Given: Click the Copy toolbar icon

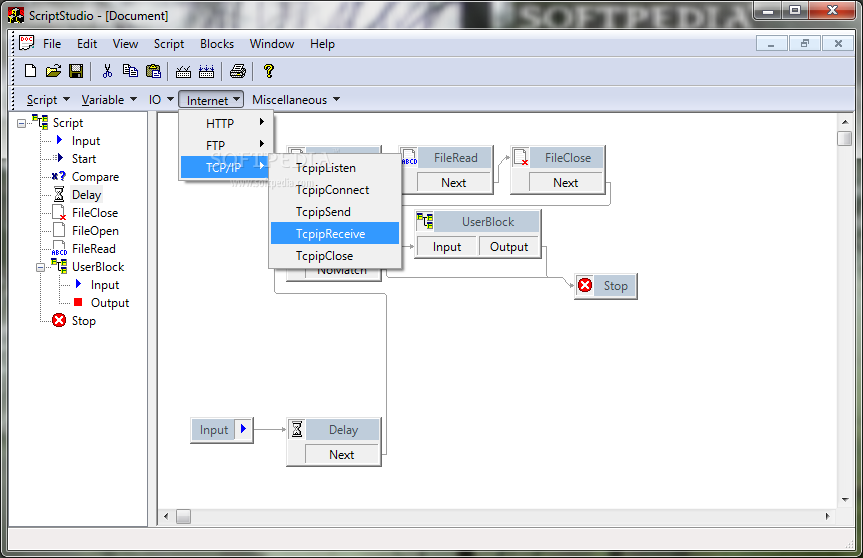Looking at the screenshot, I should [x=130, y=70].
